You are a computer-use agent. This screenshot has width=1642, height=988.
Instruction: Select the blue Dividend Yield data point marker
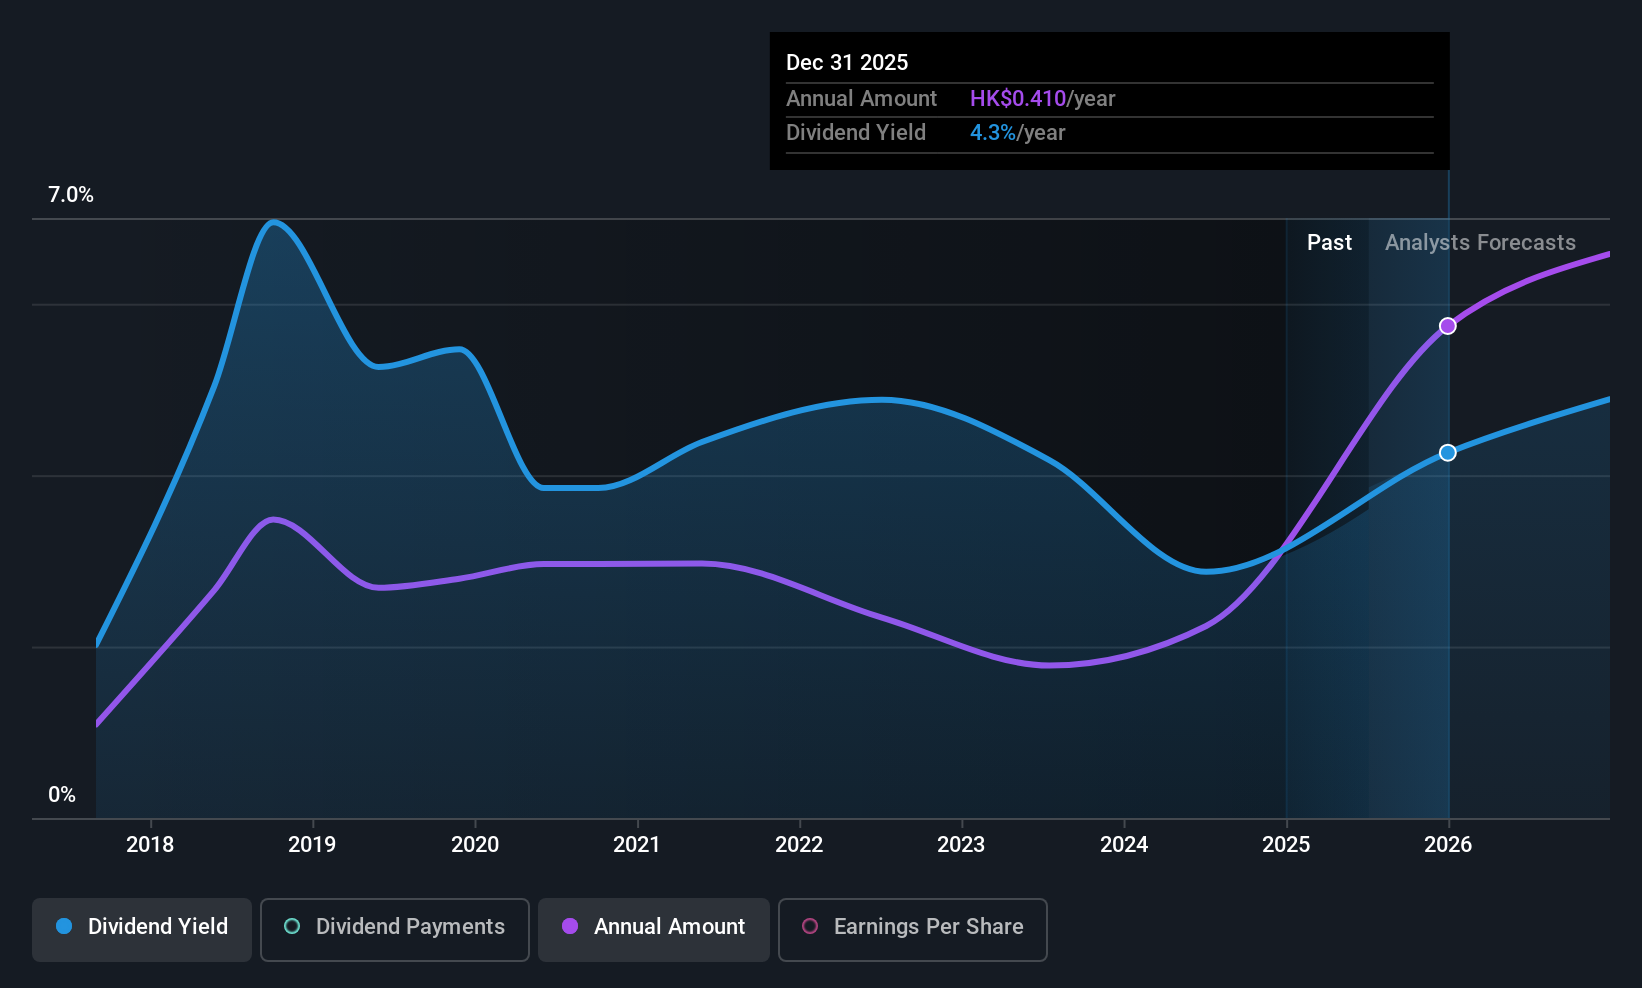coord(1447,453)
